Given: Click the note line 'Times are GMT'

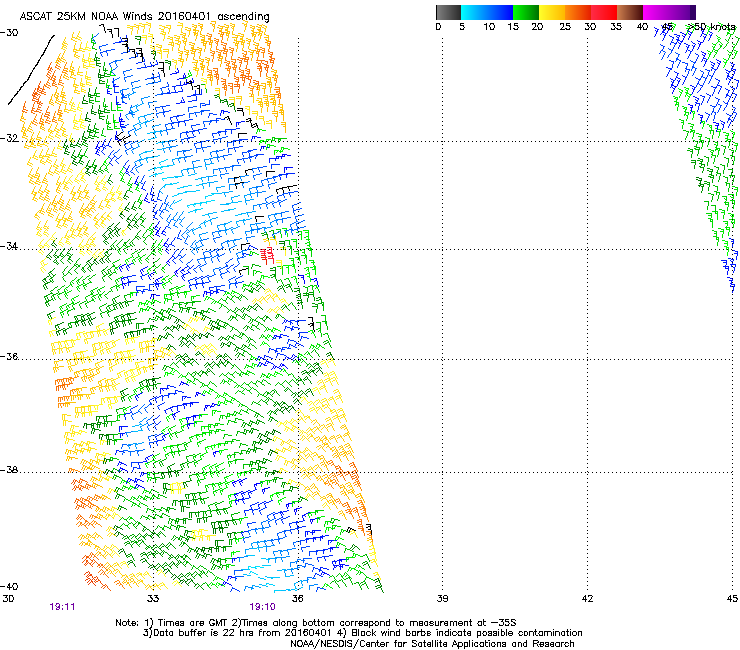Looking at the screenshot, I should pos(192,623).
